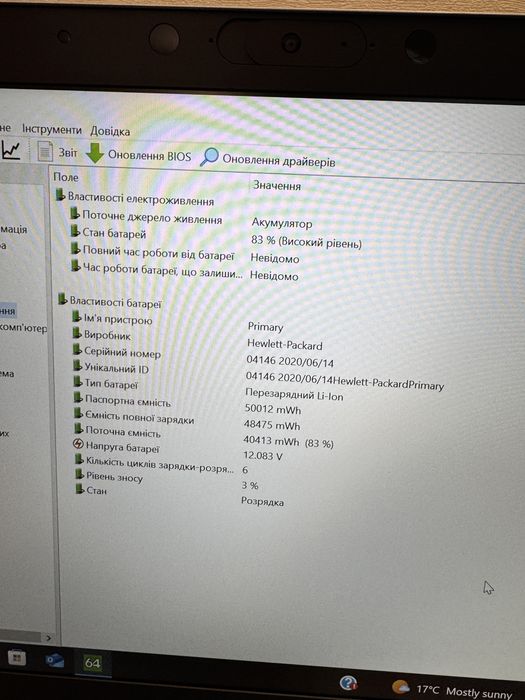Open the Outlook mail taskbar icon
The height and width of the screenshot is (700, 525).
[x=55, y=660]
